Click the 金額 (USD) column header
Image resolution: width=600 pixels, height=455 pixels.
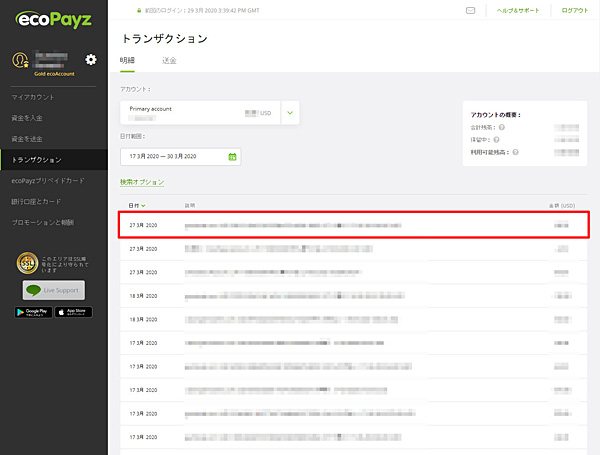pos(562,205)
